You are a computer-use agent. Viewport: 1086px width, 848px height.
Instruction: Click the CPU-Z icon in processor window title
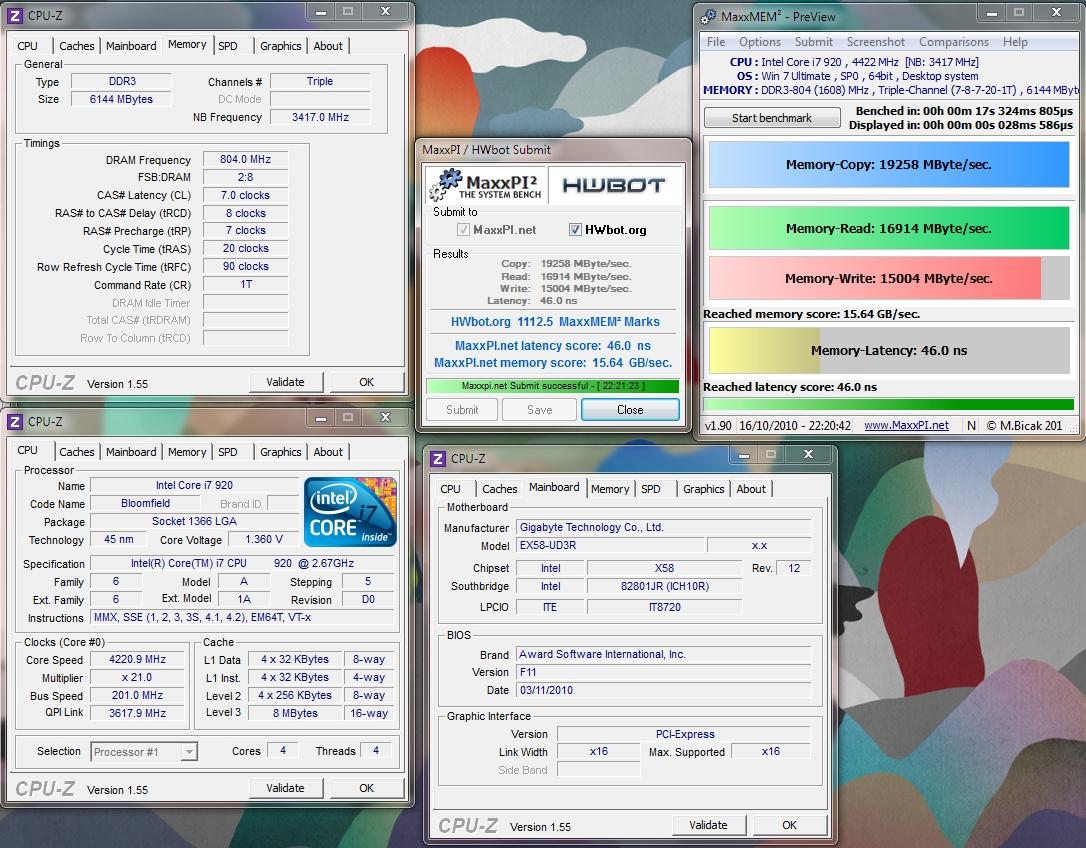tap(15, 421)
